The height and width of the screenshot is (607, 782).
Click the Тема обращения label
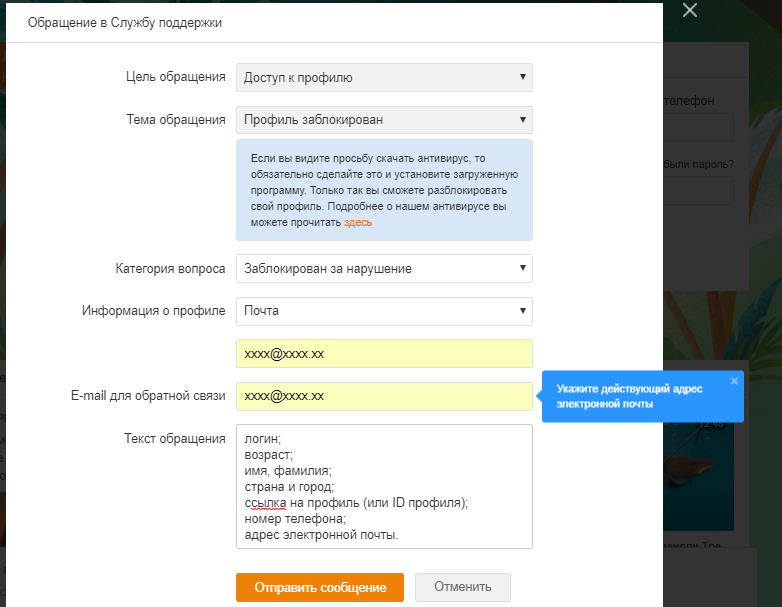[x=176, y=120]
